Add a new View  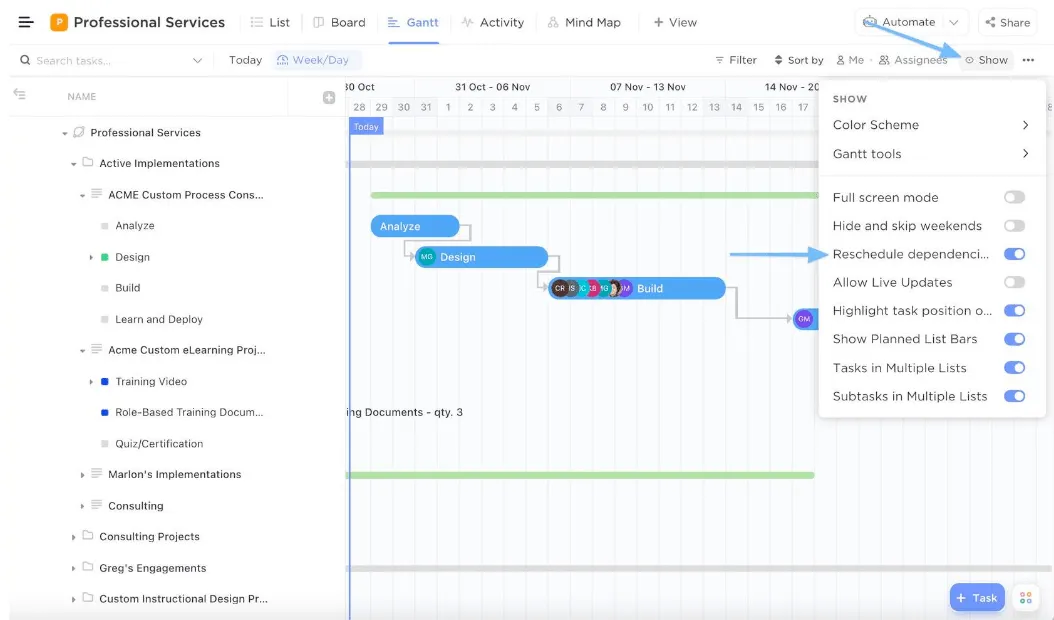tap(676, 22)
